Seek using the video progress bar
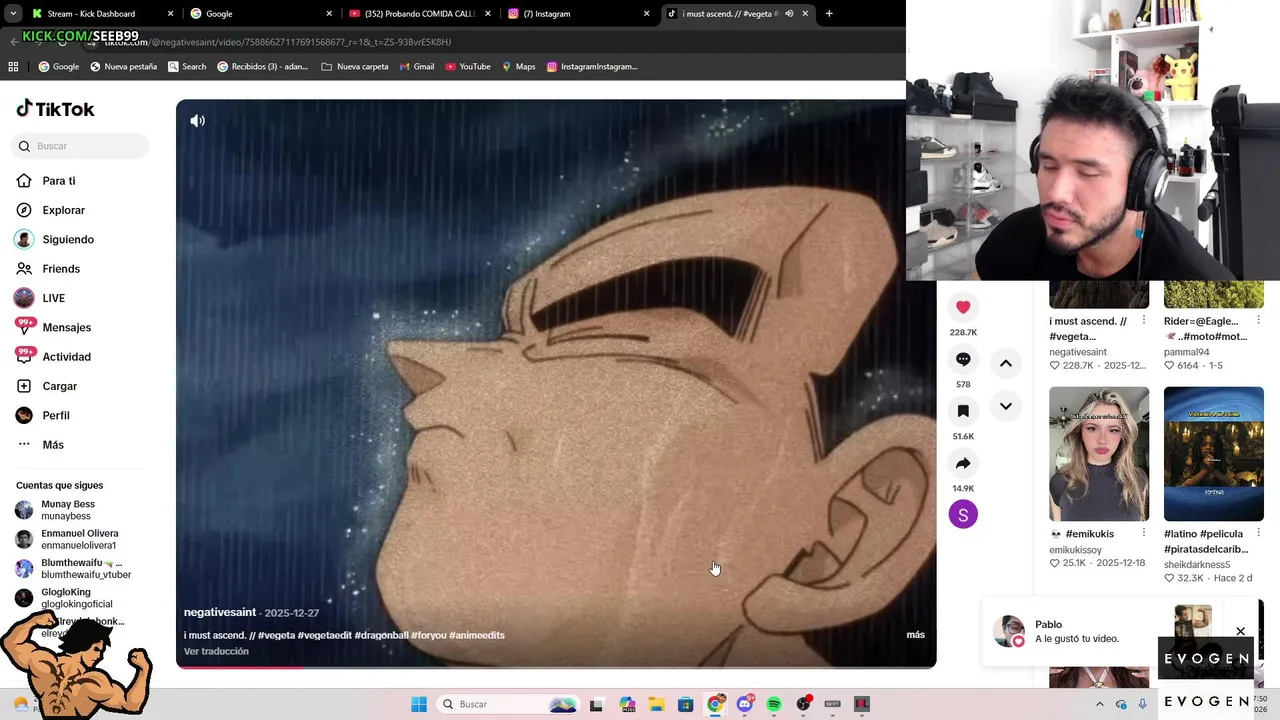1280x720 pixels. point(556,666)
